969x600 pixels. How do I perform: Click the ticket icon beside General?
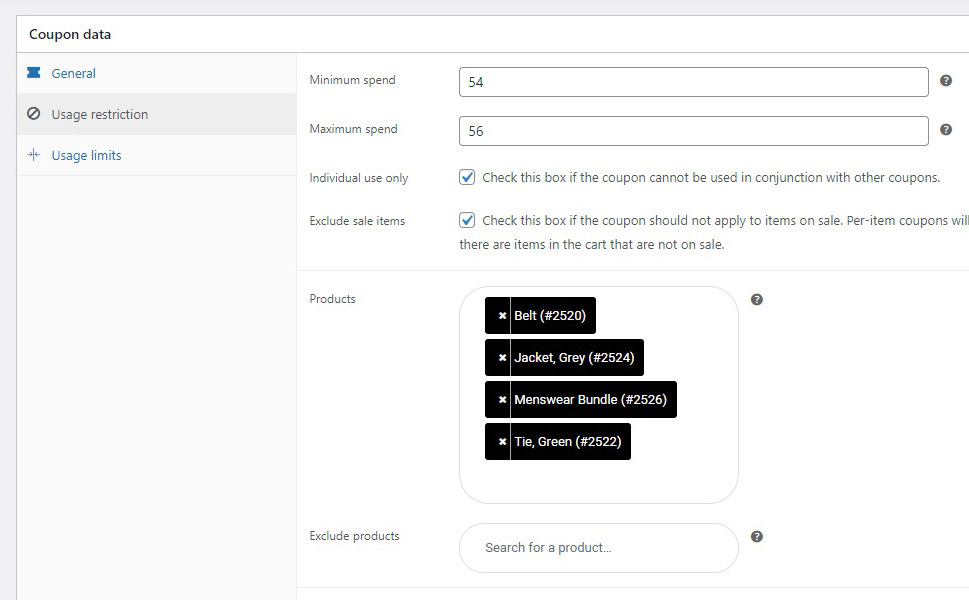(x=34, y=73)
